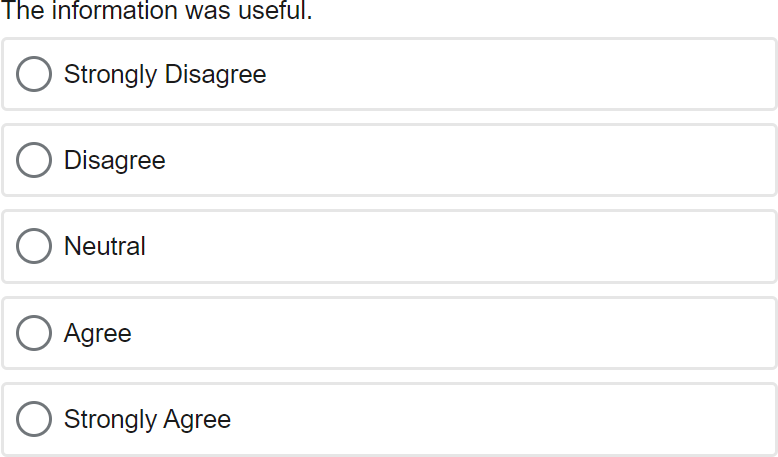This screenshot has height=457, width=778.
Task: Click the "Neutral" label text
Action: pyautogui.click(x=105, y=246)
